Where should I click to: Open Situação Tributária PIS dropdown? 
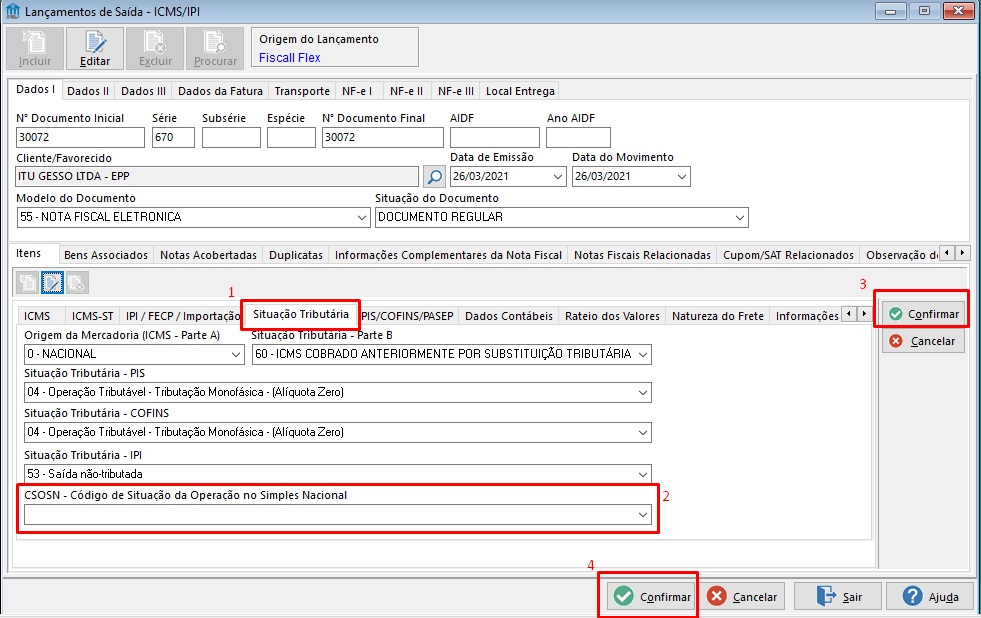point(643,393)
